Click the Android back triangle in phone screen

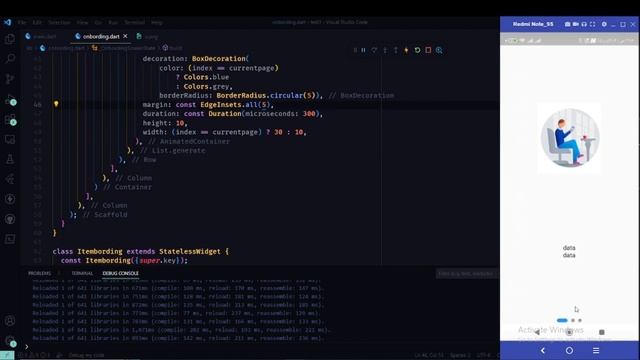(x=537, y=332)
